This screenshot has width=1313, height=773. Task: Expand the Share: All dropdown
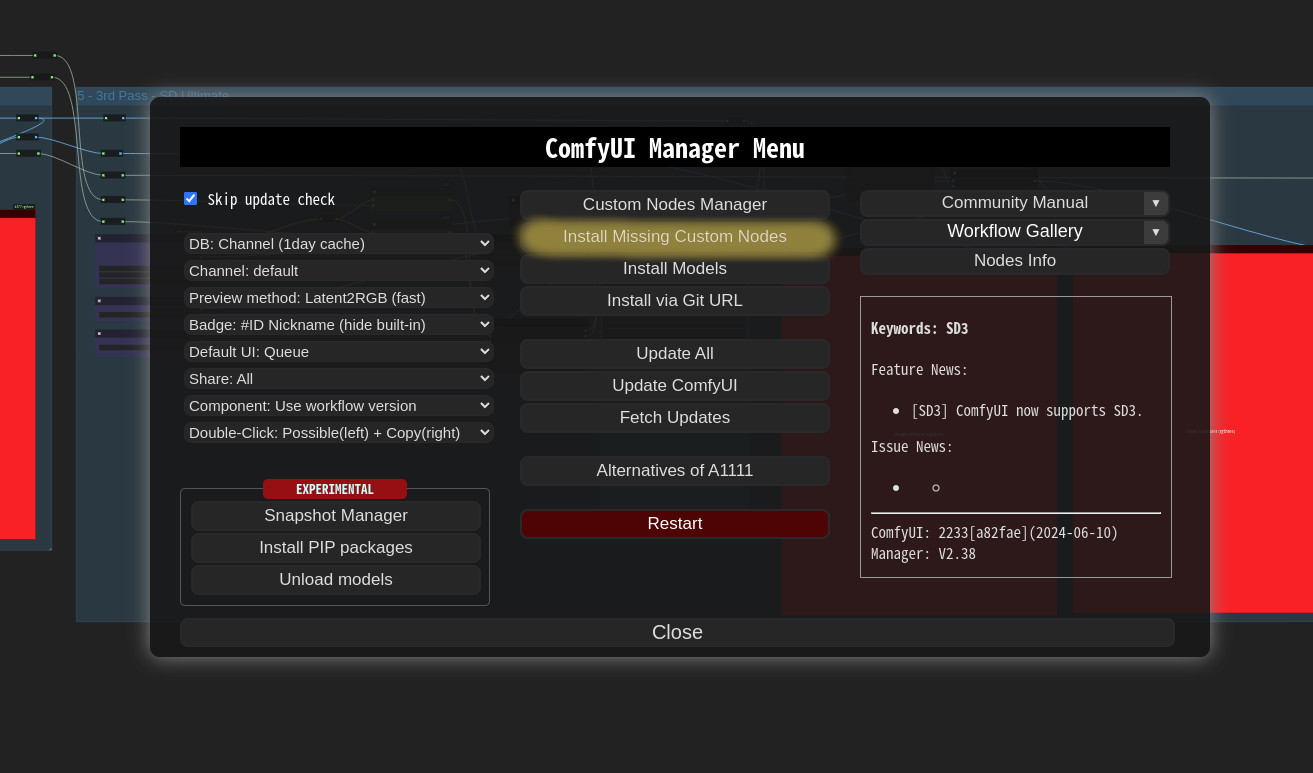[338, 379]
